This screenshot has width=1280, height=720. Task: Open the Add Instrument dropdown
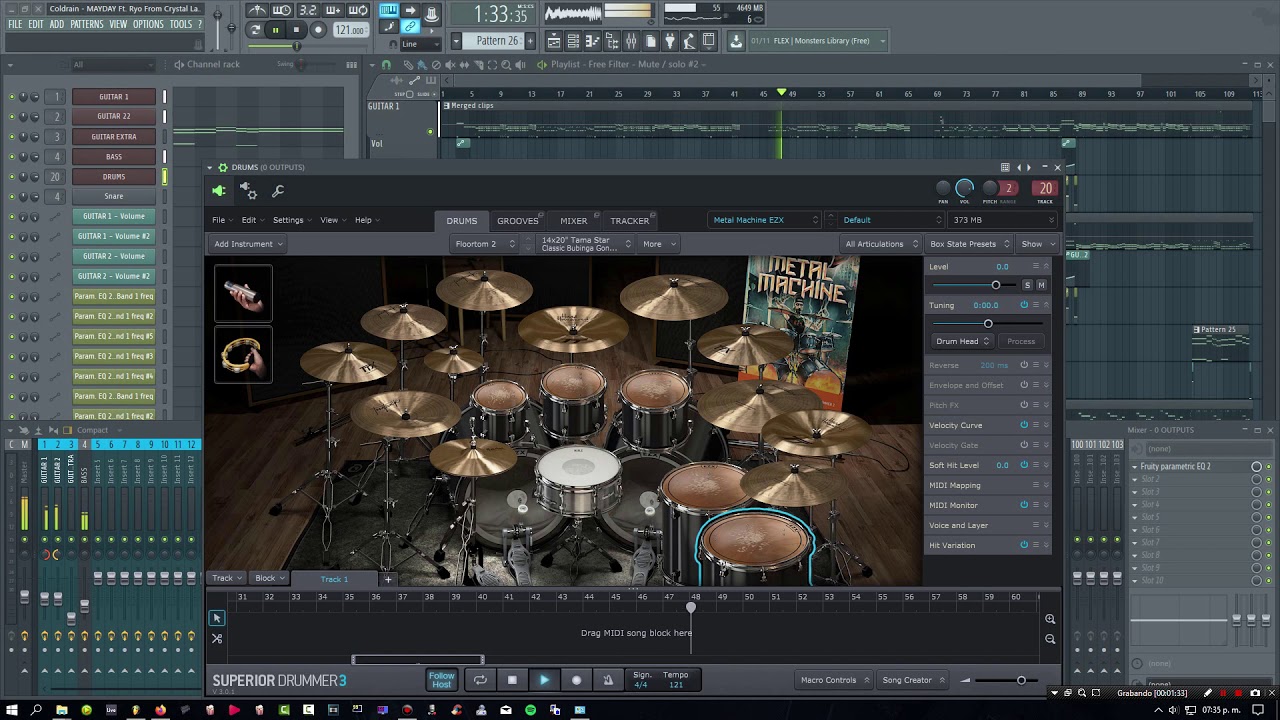point(248,244)
